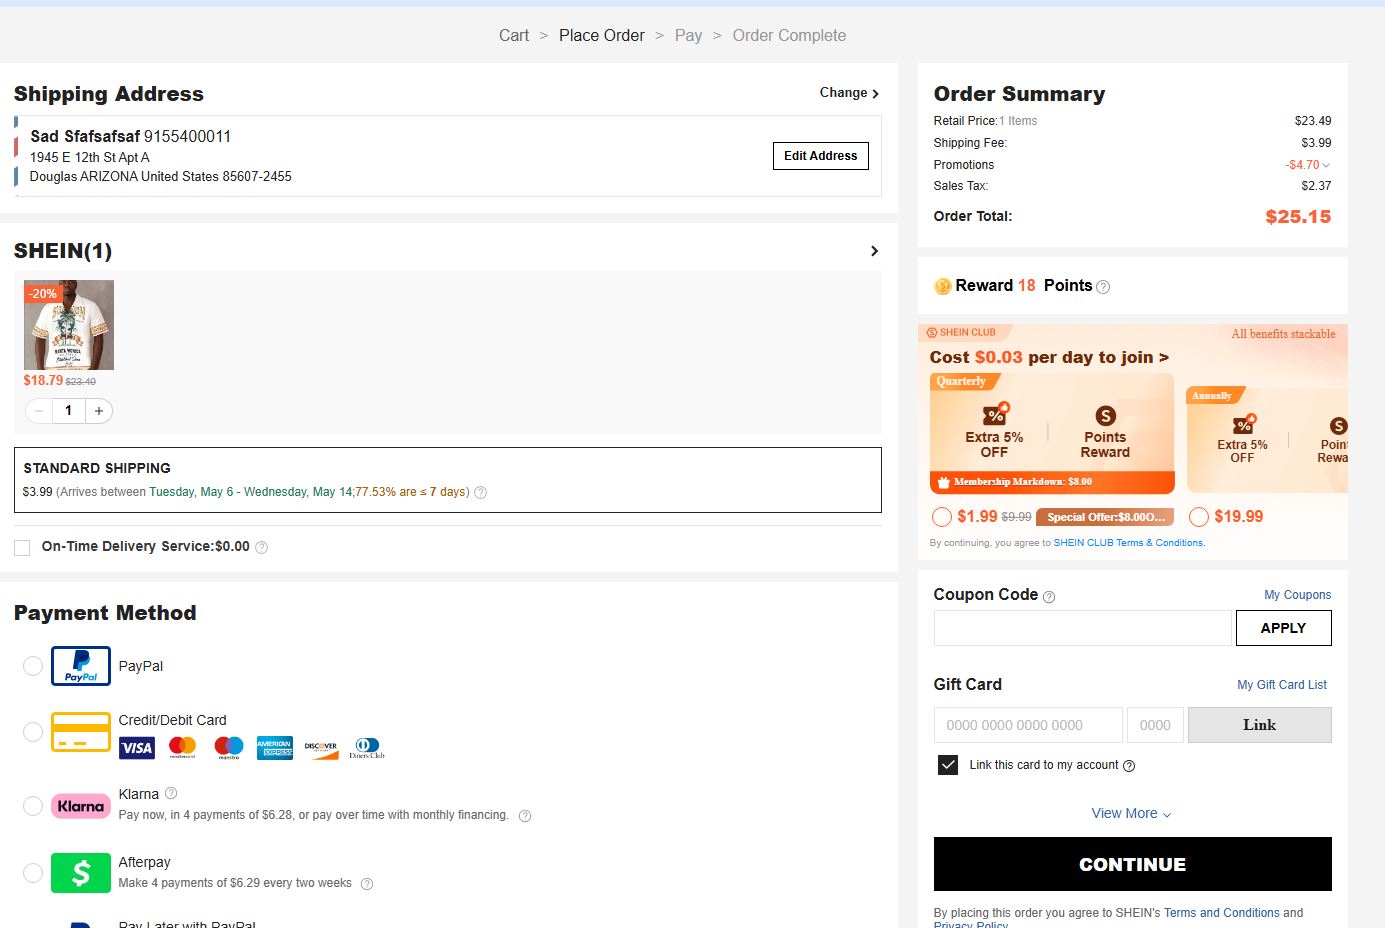This screenshot has width=1385, height=928.
Task: Click the Coupon Code input field
Action: click(1083, 628)
